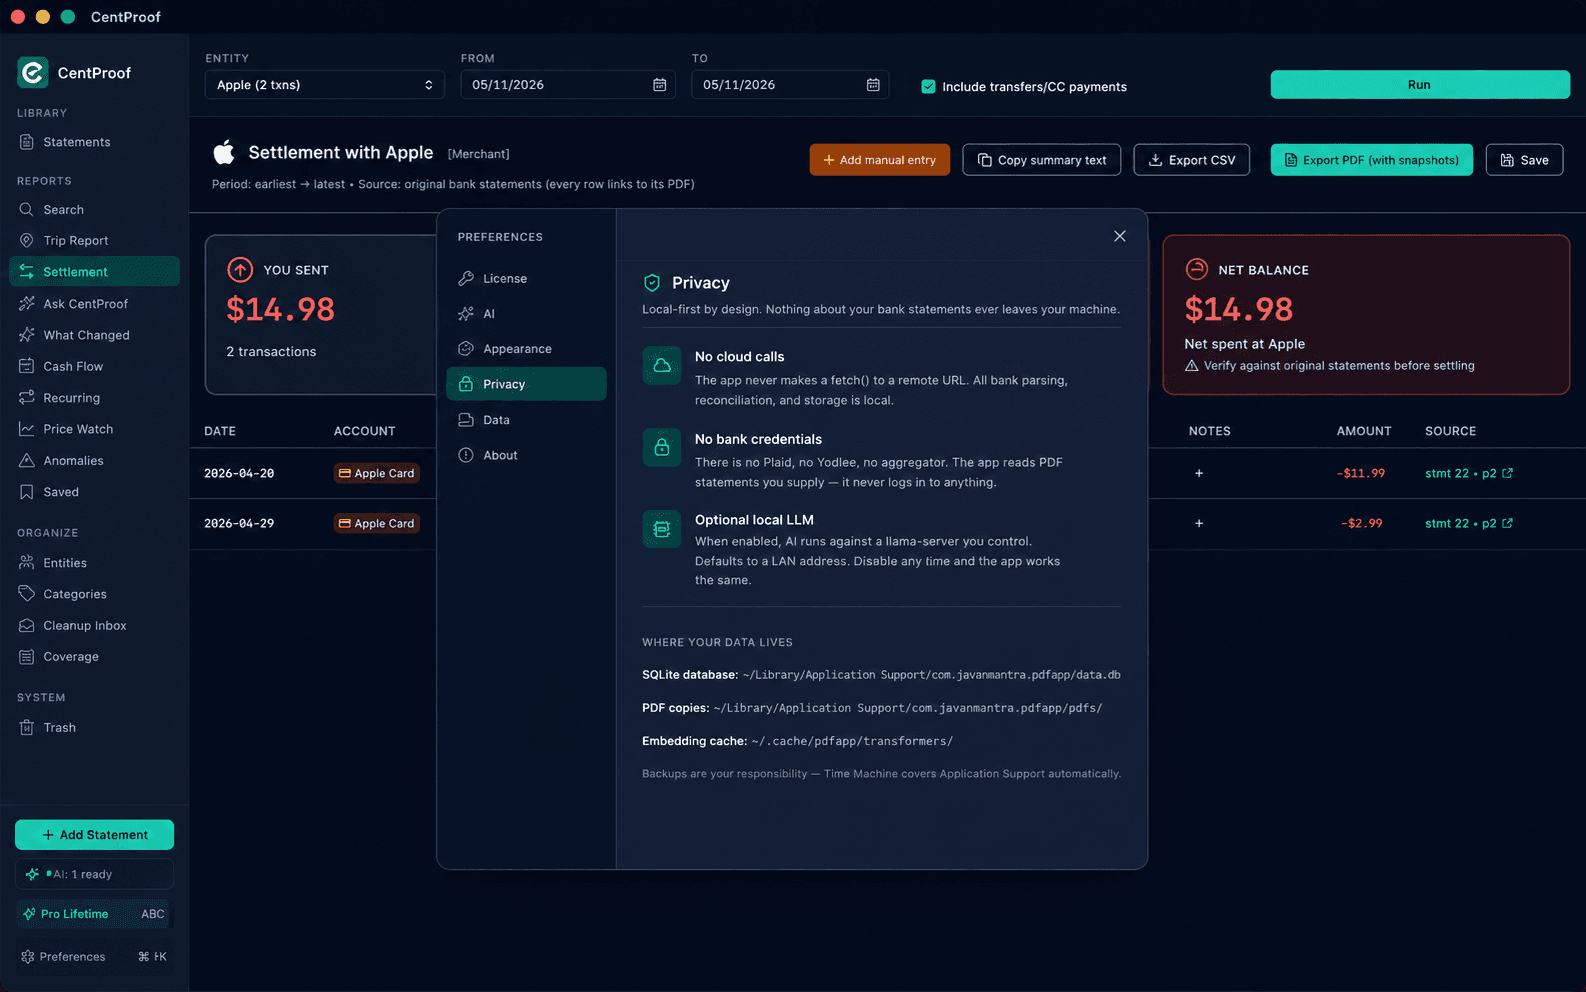Add a note to the -$2.99 row

pyautogui.click(x=1199, y=523)
